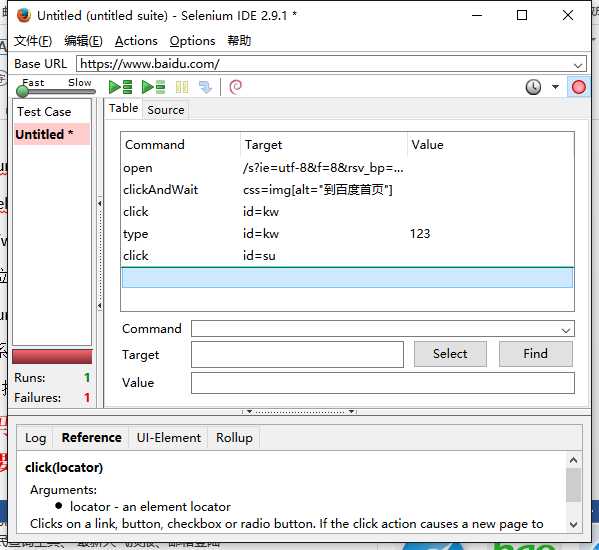Close the Selenium IDE window
Viewport: 599px width, 550px height.
(568, 16)
